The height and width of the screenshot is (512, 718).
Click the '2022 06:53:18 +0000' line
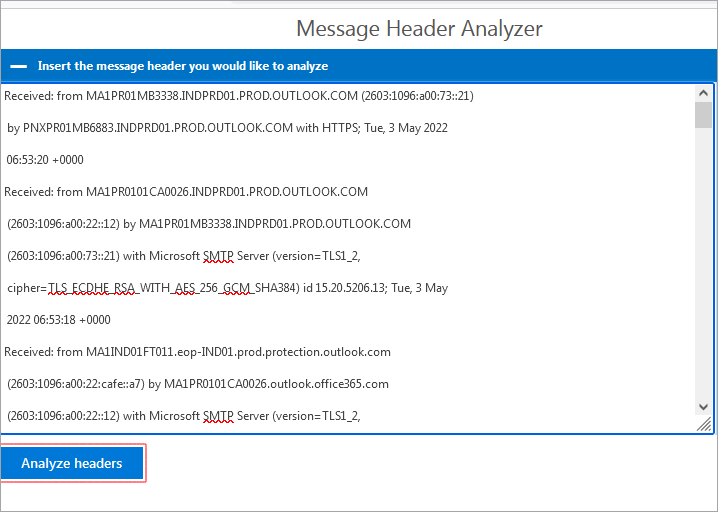click(58, 320)
